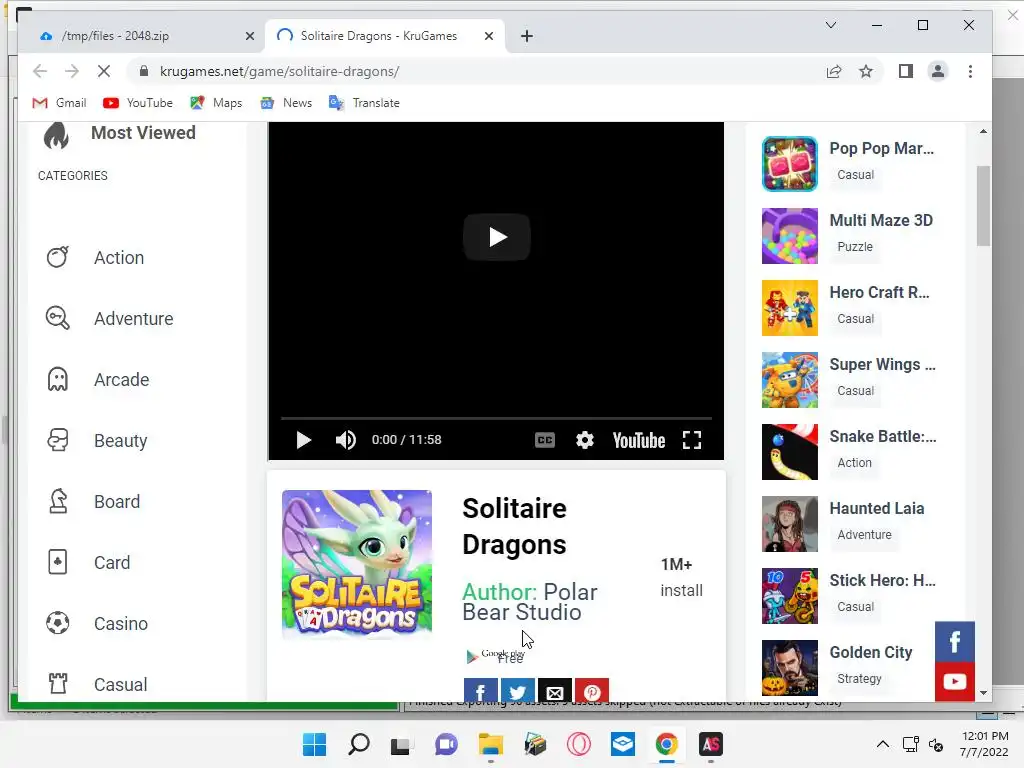Enter fullscreen video mode
This screenshot has height=768, width=1024.
pyautogui.click(x=692, y=440)
